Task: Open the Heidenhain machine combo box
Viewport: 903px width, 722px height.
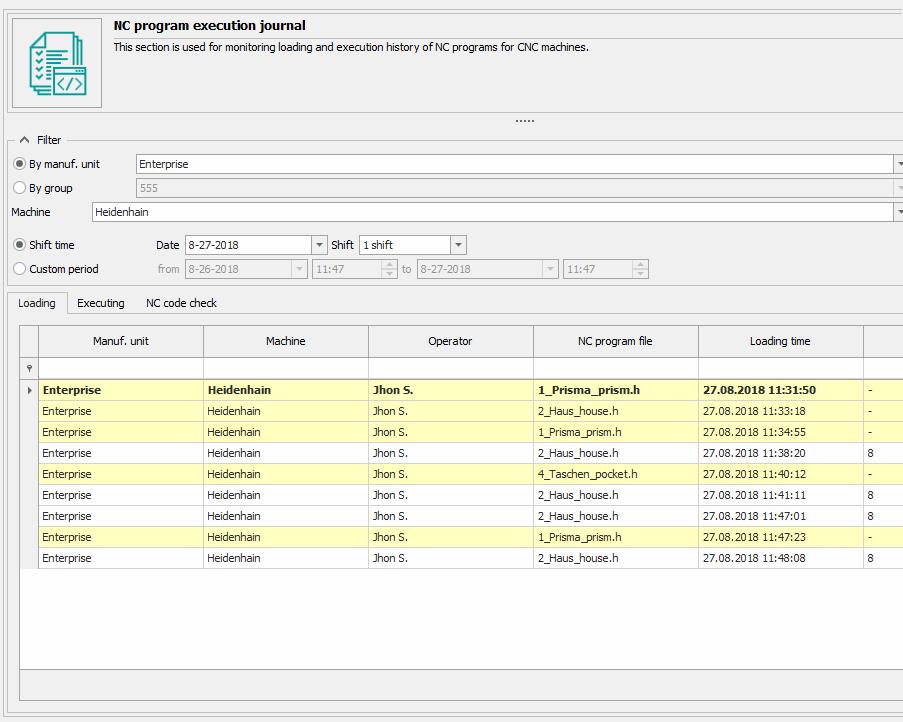Action: (497, 212)
